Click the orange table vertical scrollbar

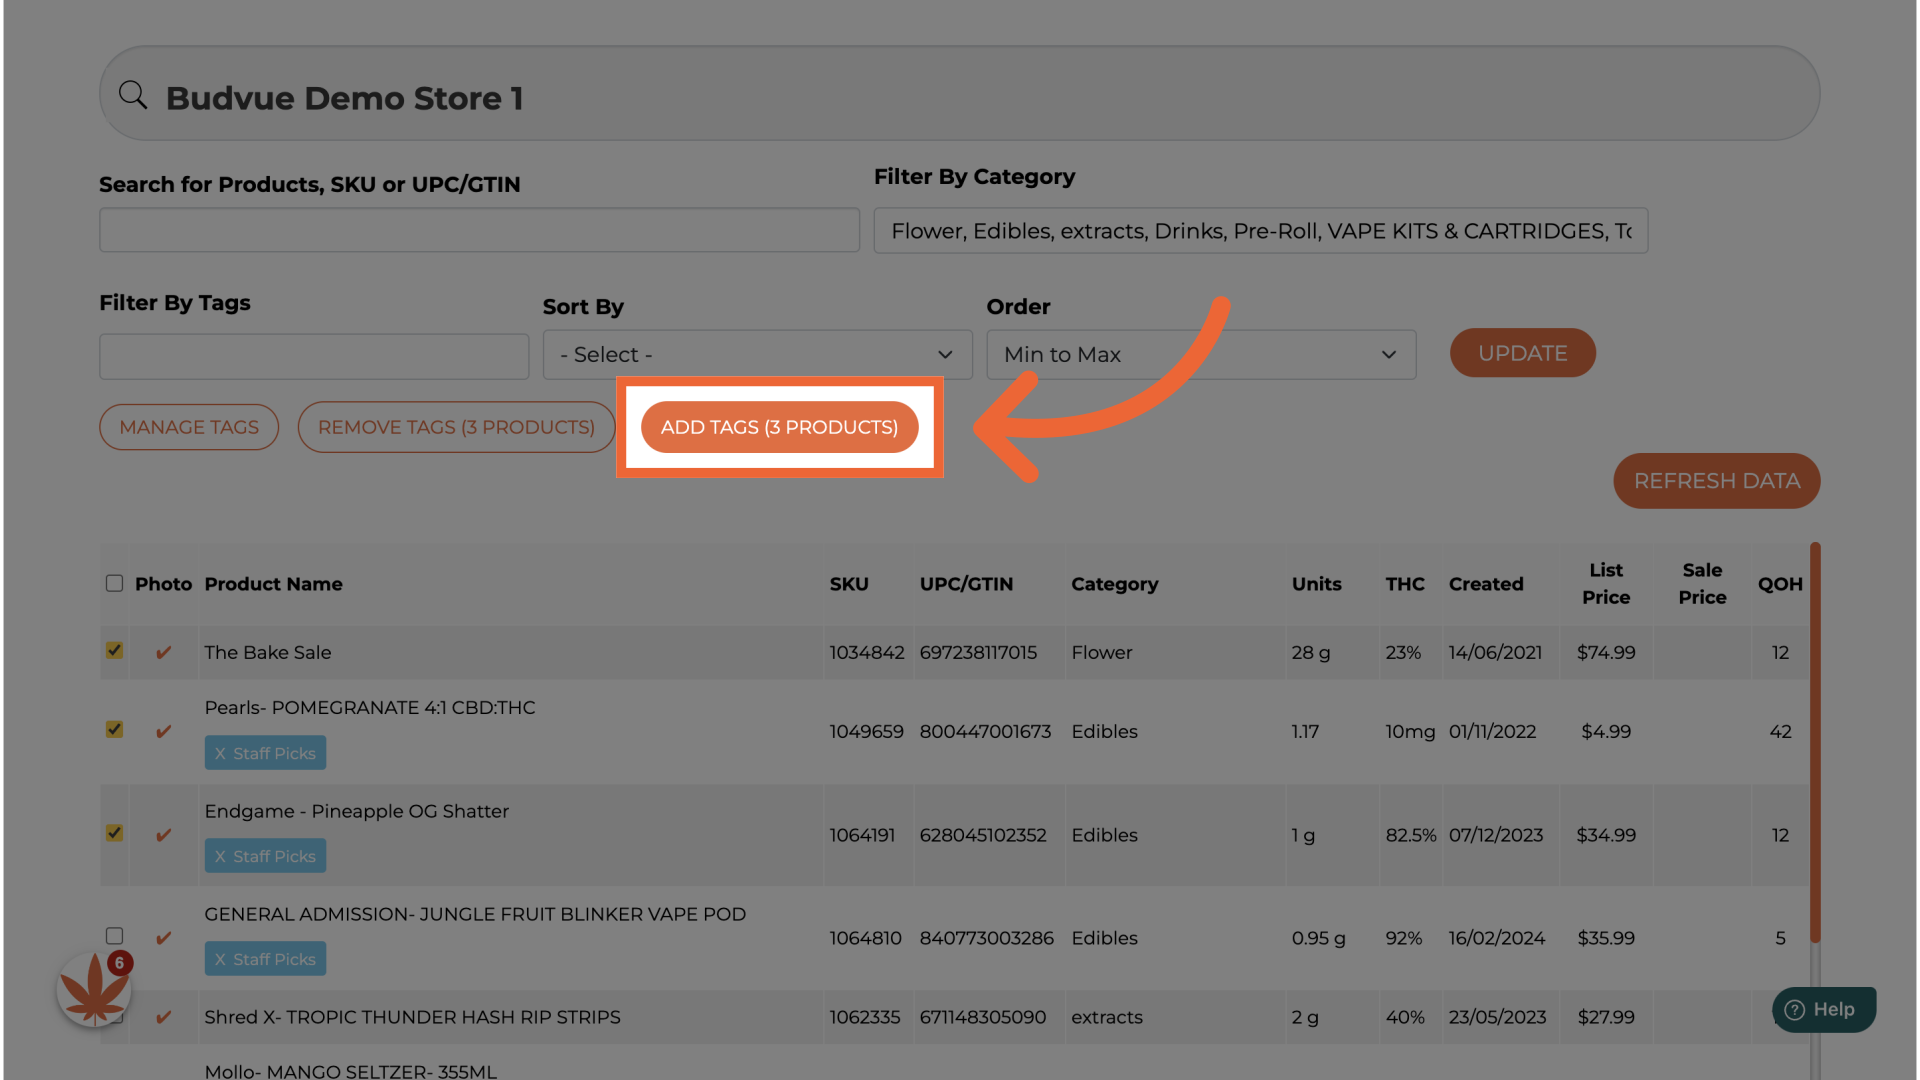[1815, 740]
